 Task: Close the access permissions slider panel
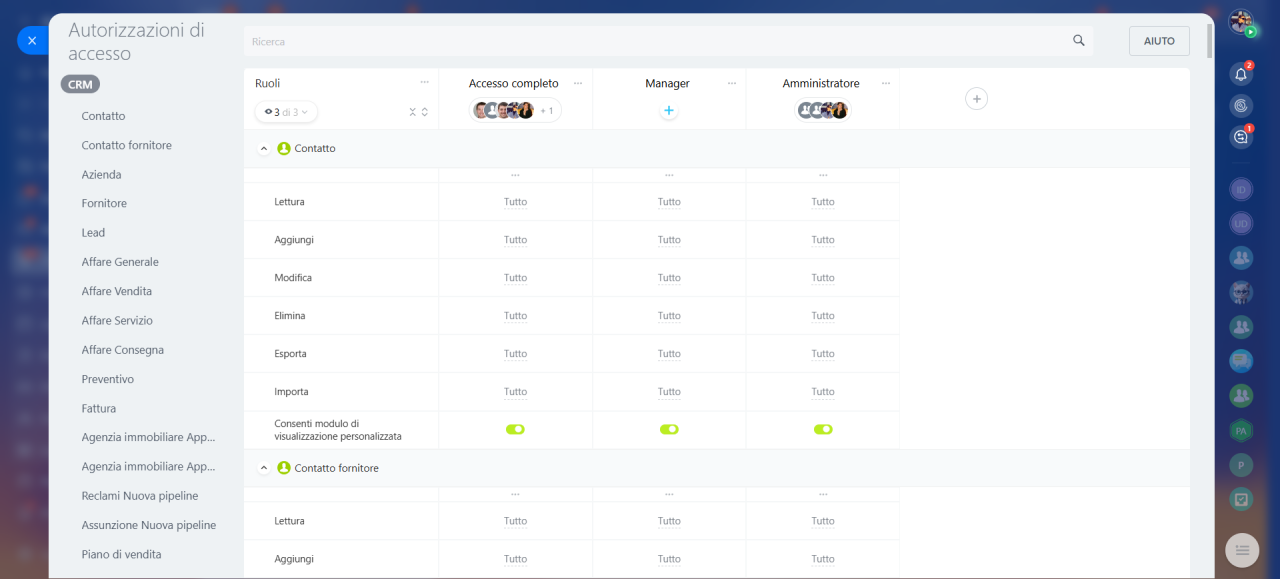(32, 40)
